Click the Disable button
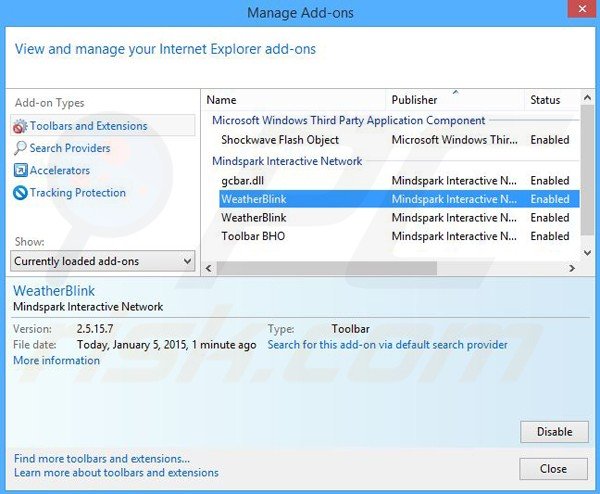This screenshot has height=494, width=600. tap(554, 432)
